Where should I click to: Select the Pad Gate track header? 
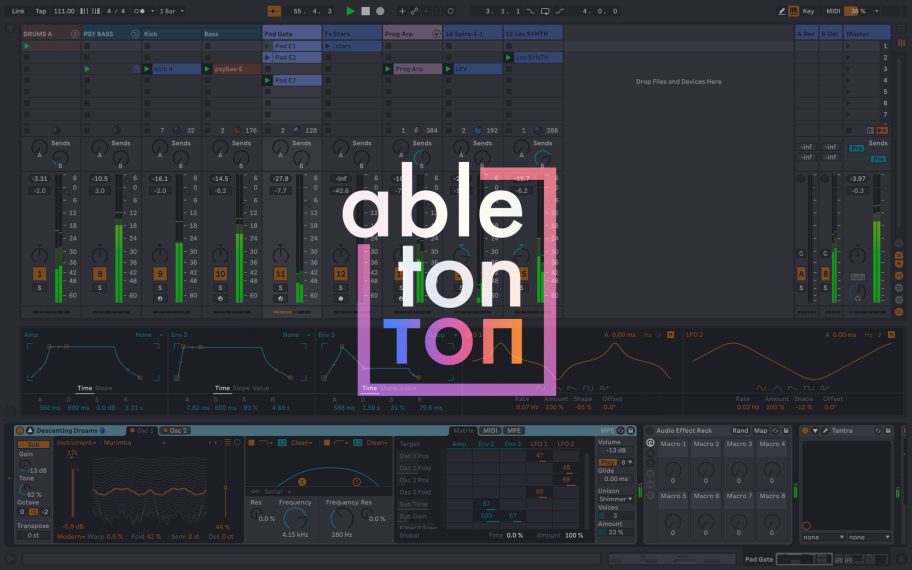click(291, 34)
